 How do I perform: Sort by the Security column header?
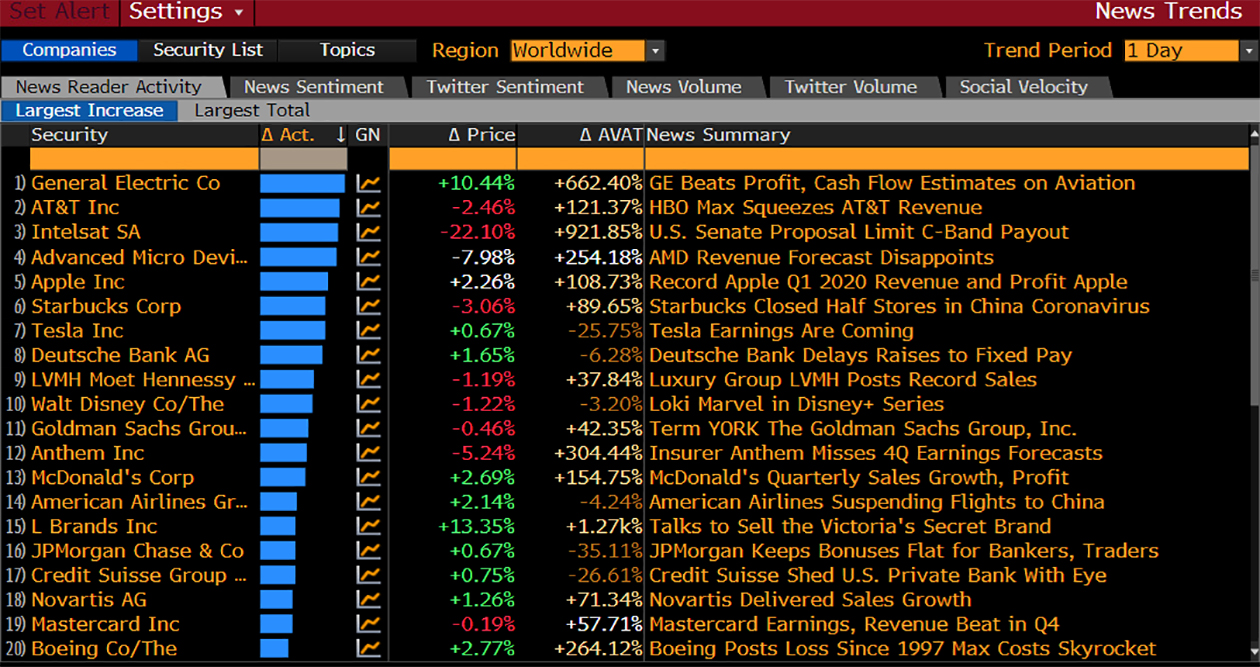click(x=69, y=135)
